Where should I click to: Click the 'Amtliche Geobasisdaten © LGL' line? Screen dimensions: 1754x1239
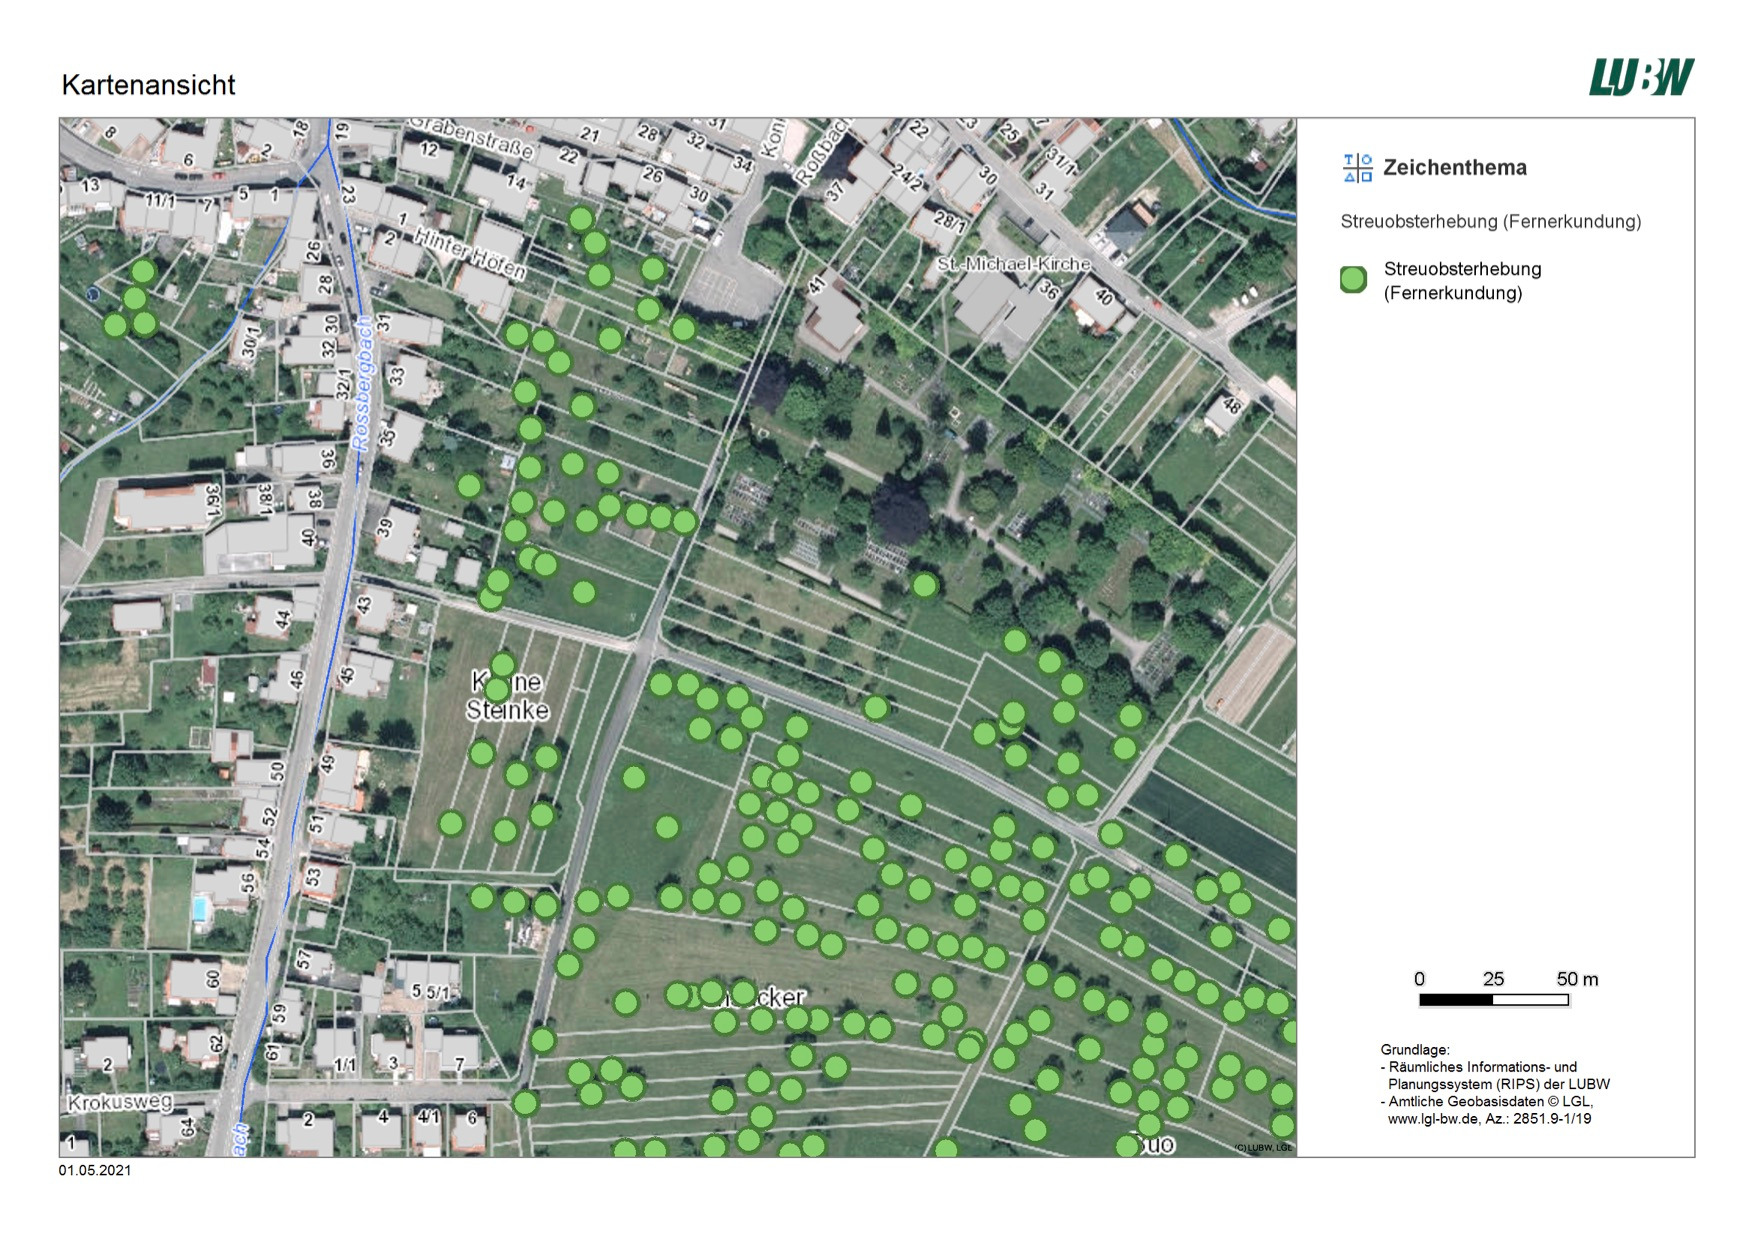(x=1487, y=1101)
